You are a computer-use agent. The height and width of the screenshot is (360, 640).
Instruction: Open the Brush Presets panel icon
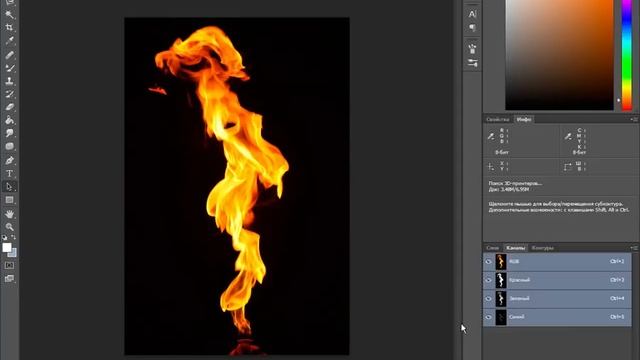click(x=472, y=49)
